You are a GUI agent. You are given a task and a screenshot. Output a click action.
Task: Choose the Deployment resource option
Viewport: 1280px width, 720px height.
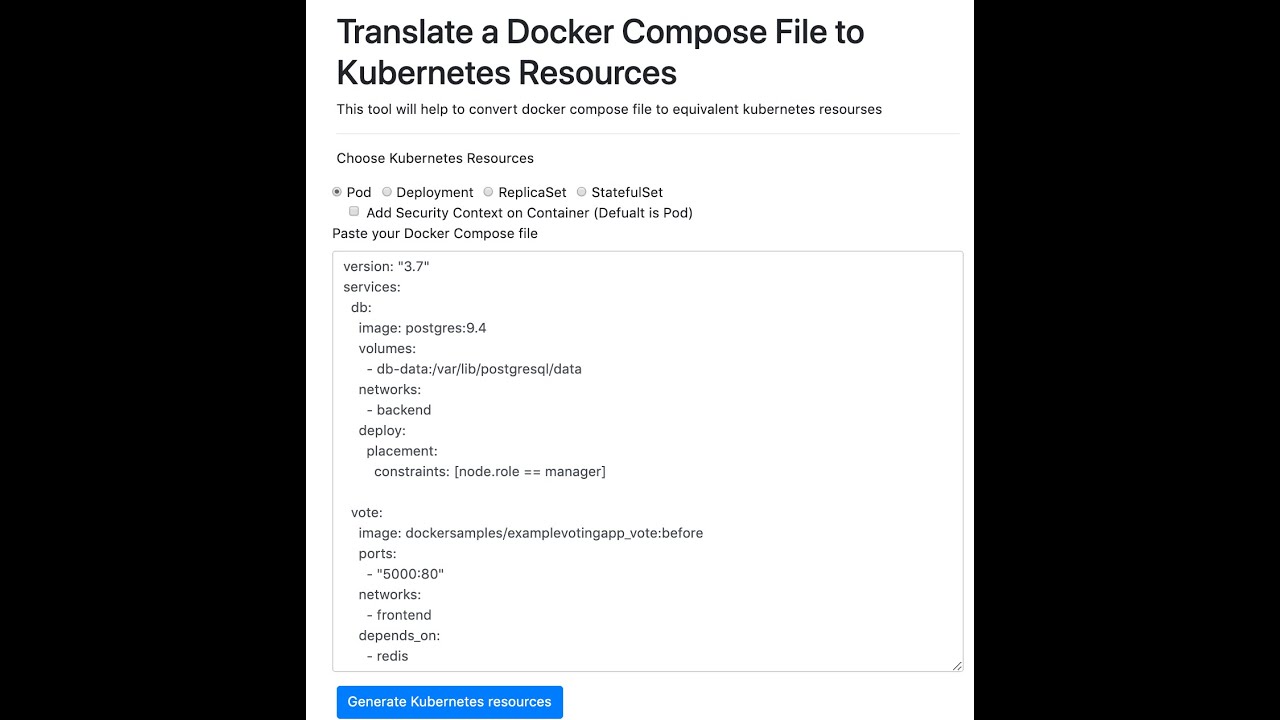387,192
